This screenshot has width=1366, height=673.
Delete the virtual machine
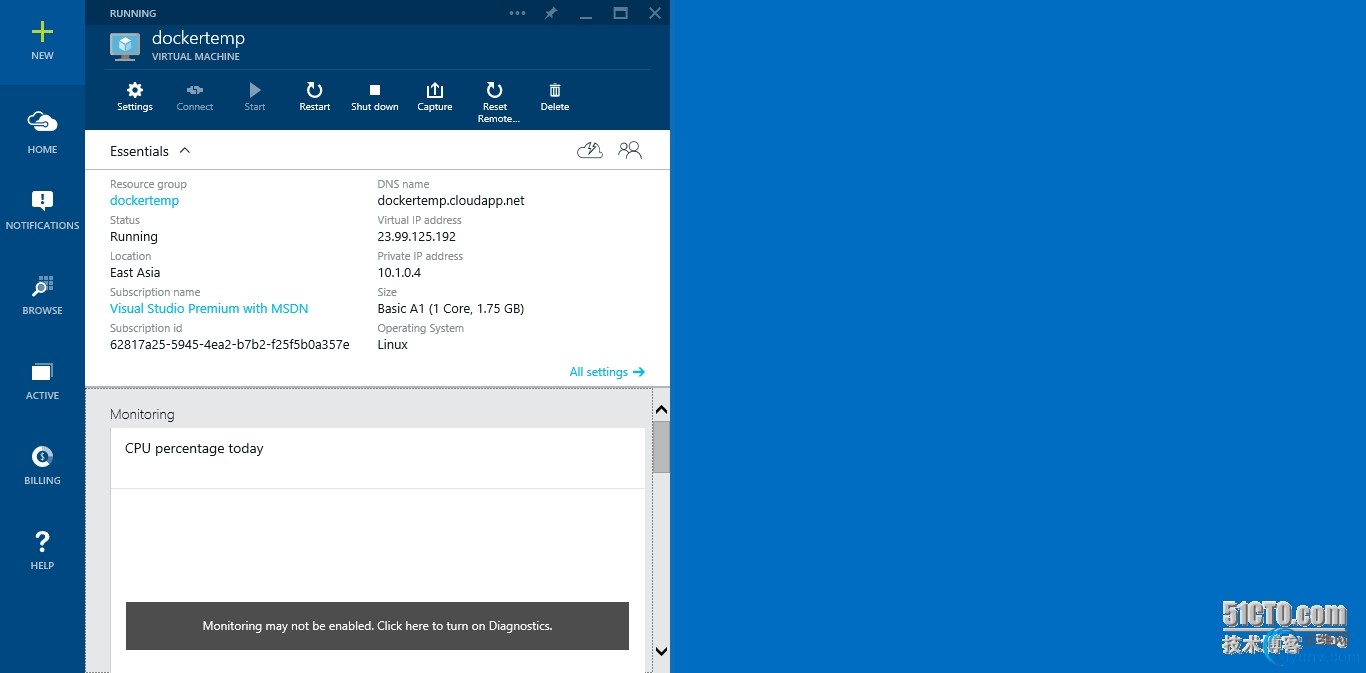point(555,97)
